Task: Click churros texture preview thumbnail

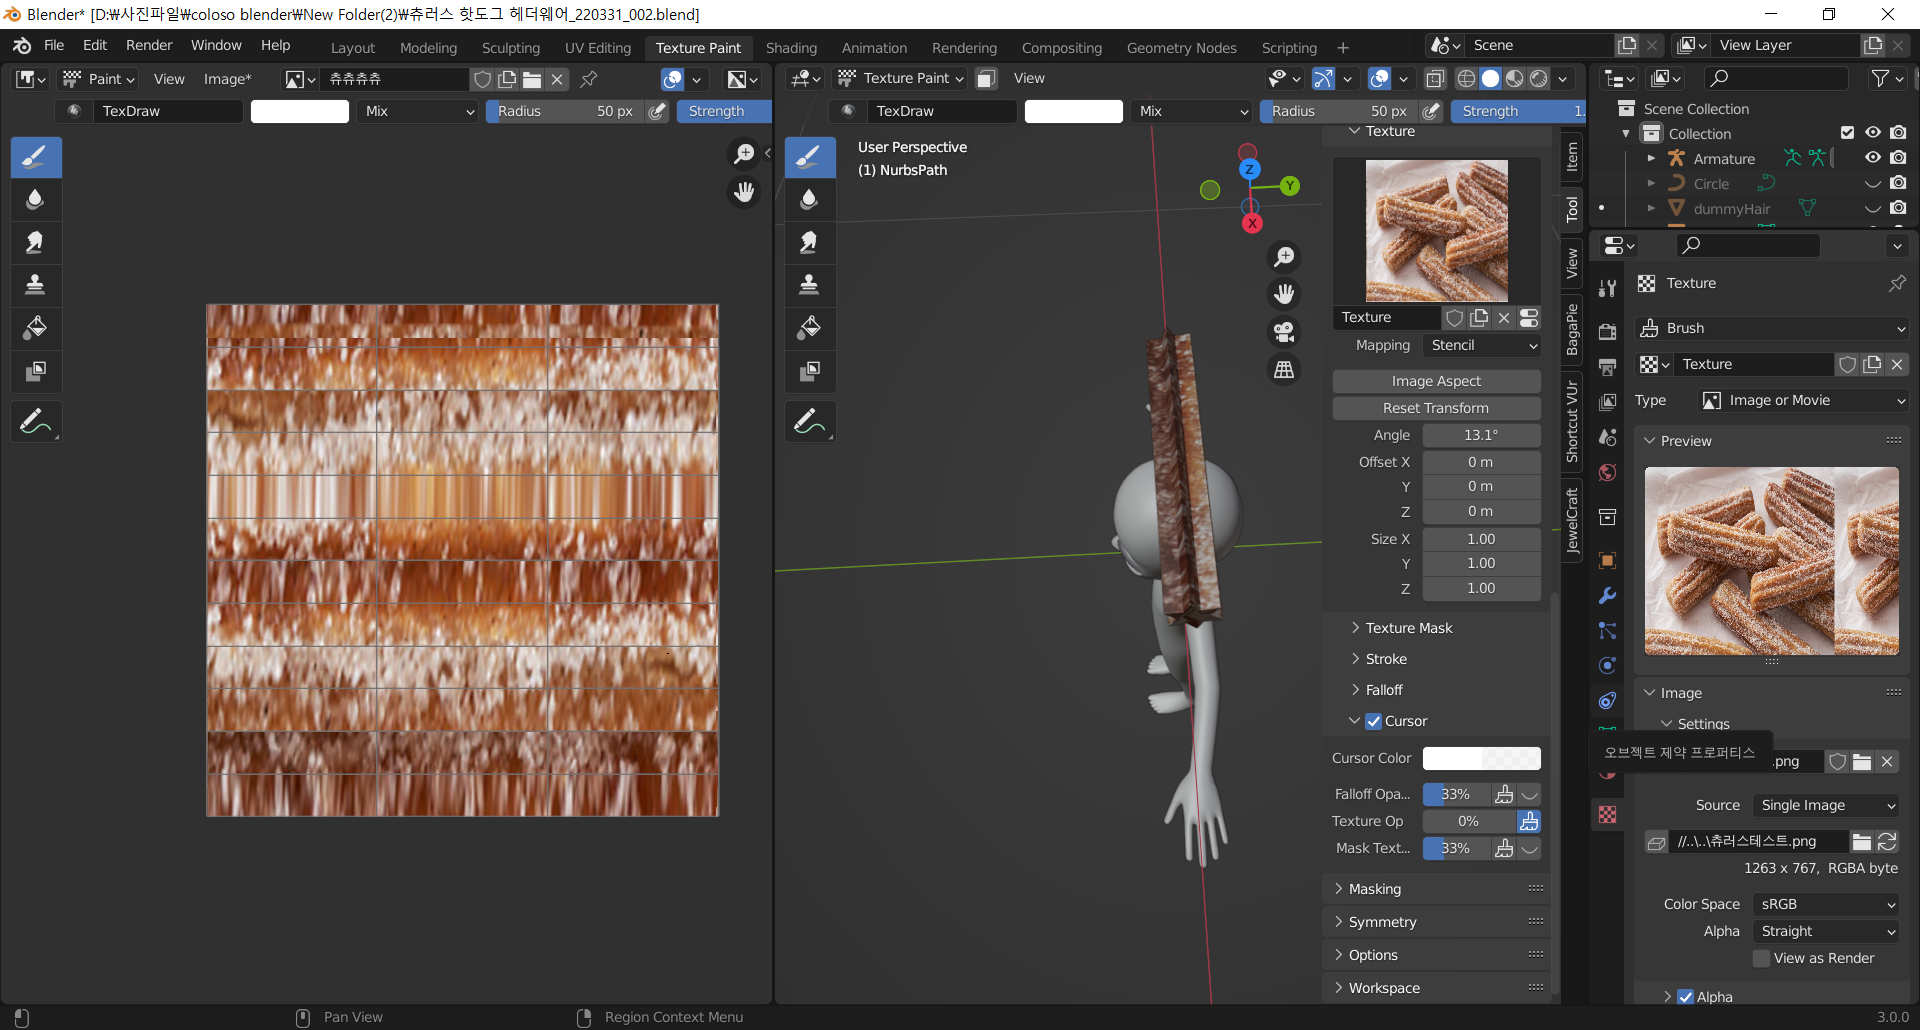Action: [1437, 231]
